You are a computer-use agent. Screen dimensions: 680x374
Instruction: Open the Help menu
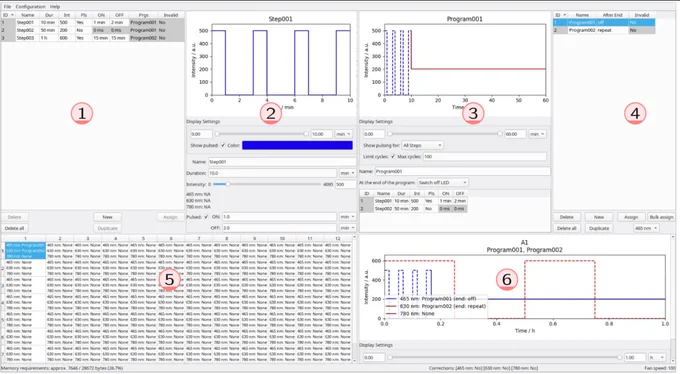[55, 7]
